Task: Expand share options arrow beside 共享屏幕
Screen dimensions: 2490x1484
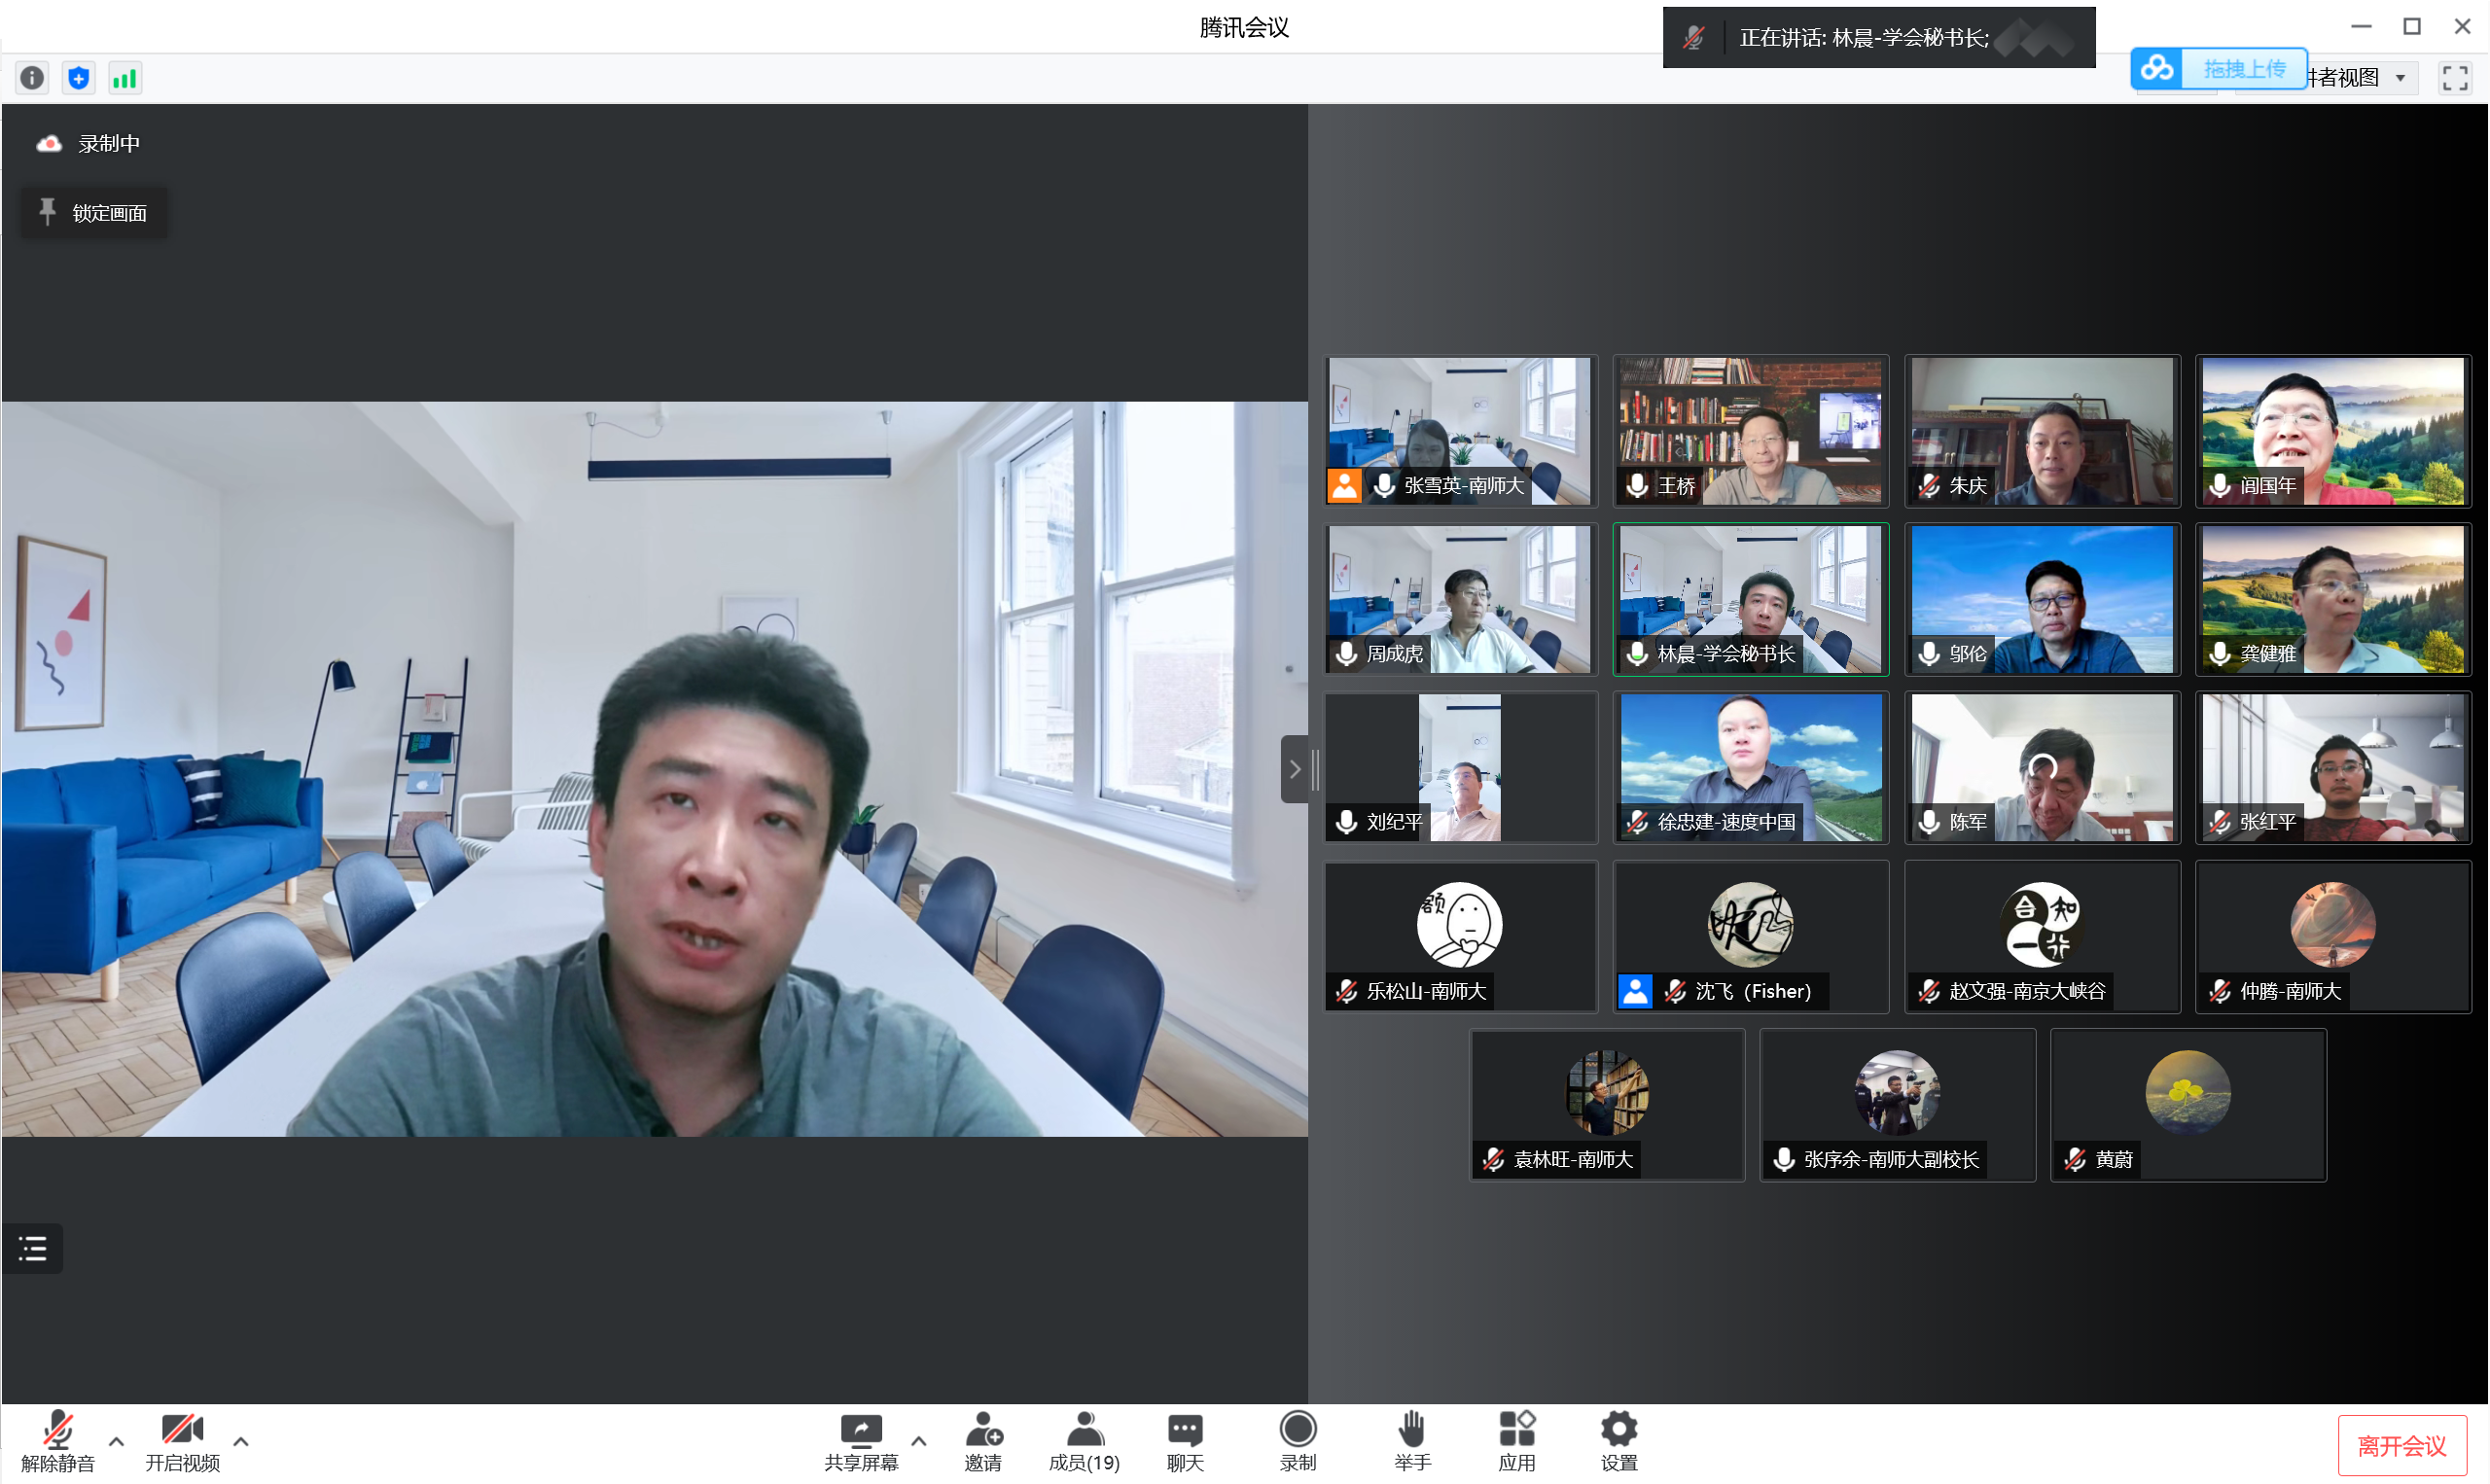Action: [919, 1441]
